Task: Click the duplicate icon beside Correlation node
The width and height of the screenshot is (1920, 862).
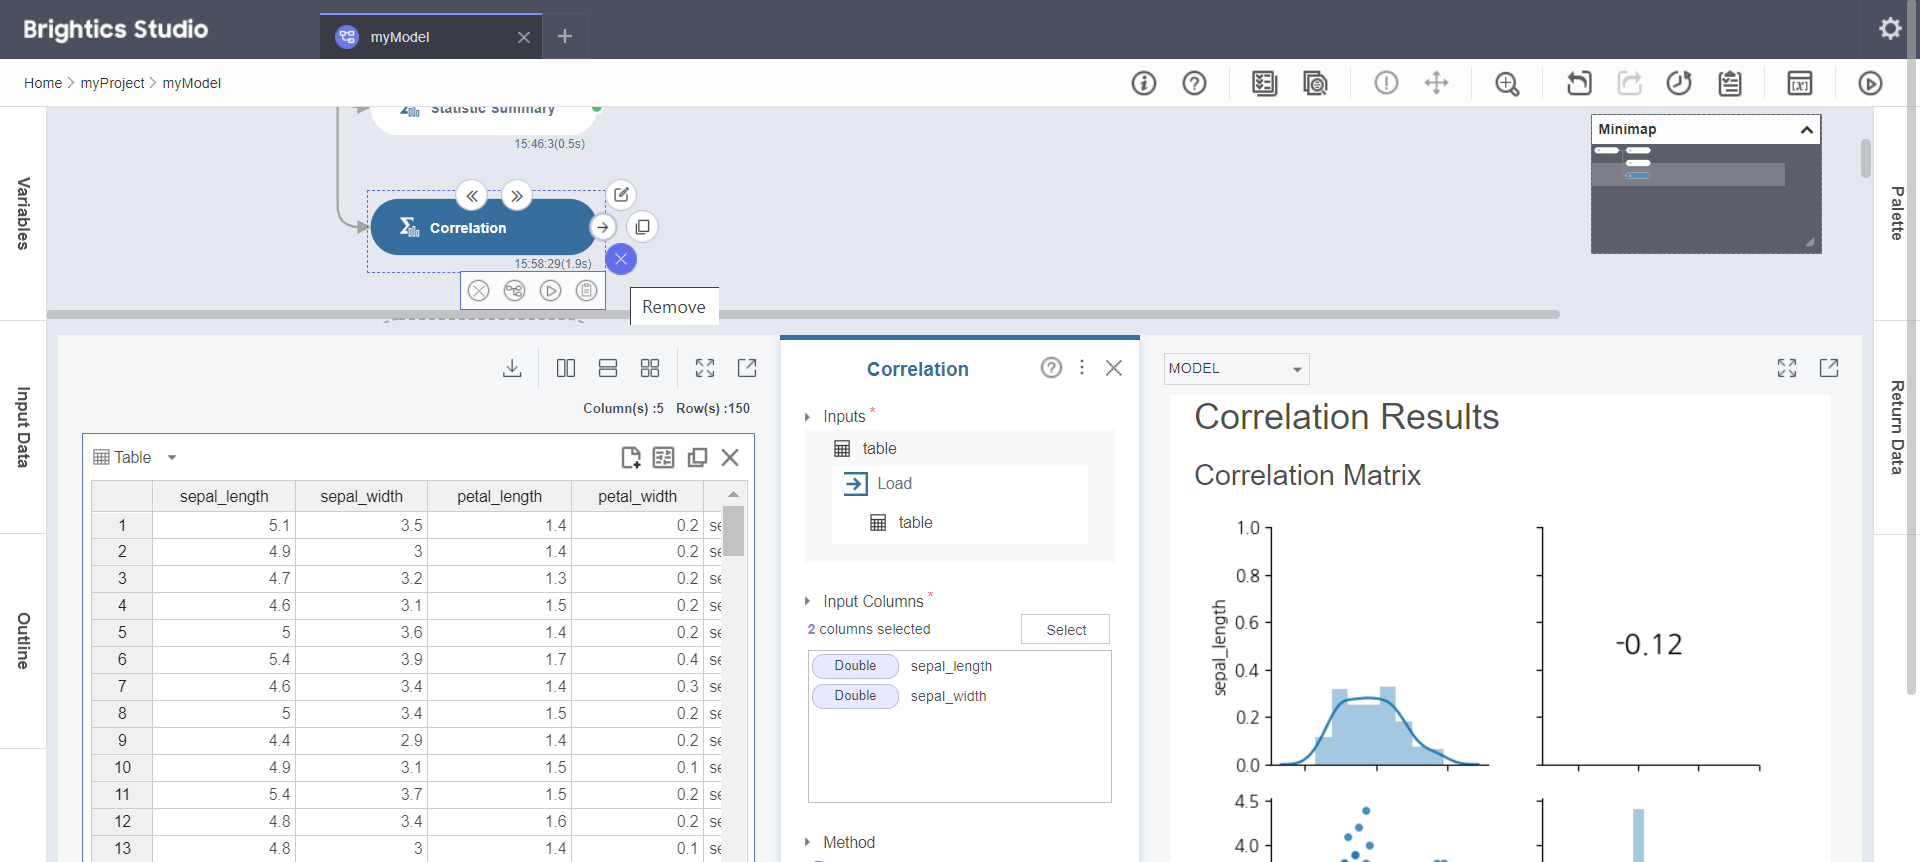Action: click(x=643, y=227)
